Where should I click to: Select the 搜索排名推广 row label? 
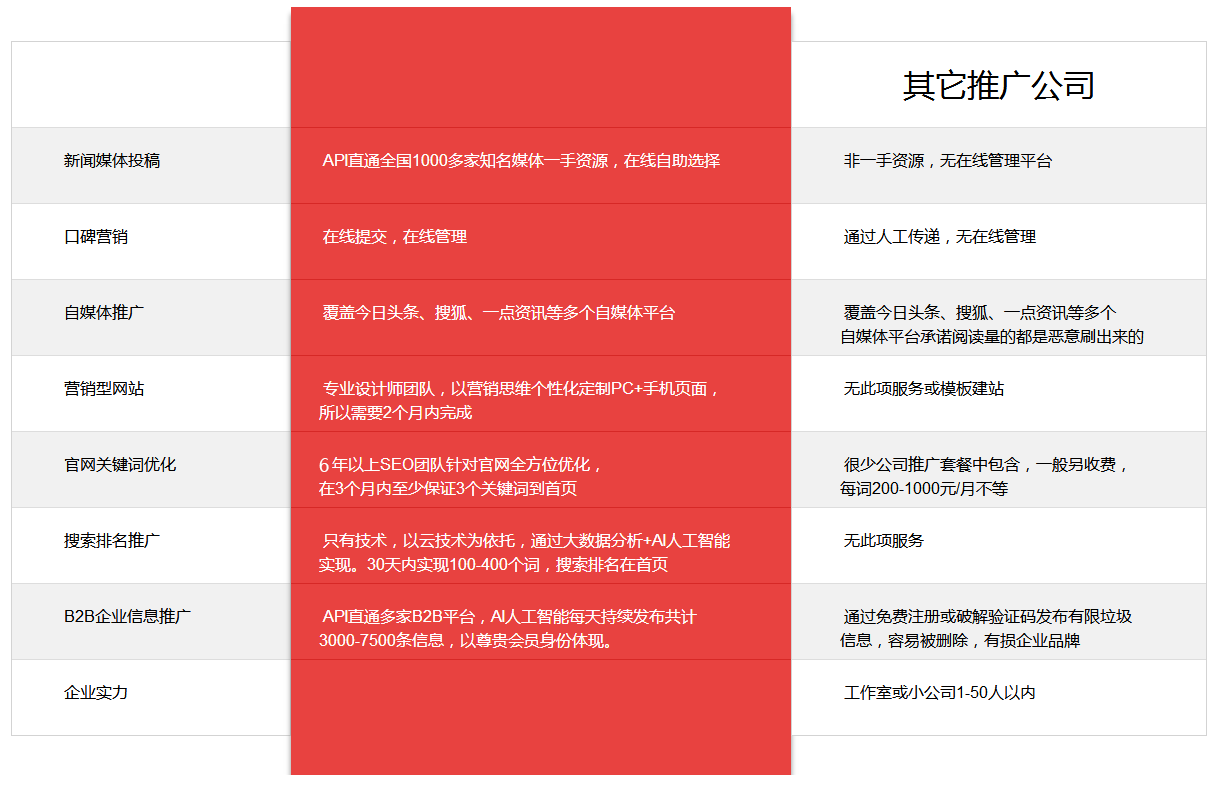tap(112, 541)
